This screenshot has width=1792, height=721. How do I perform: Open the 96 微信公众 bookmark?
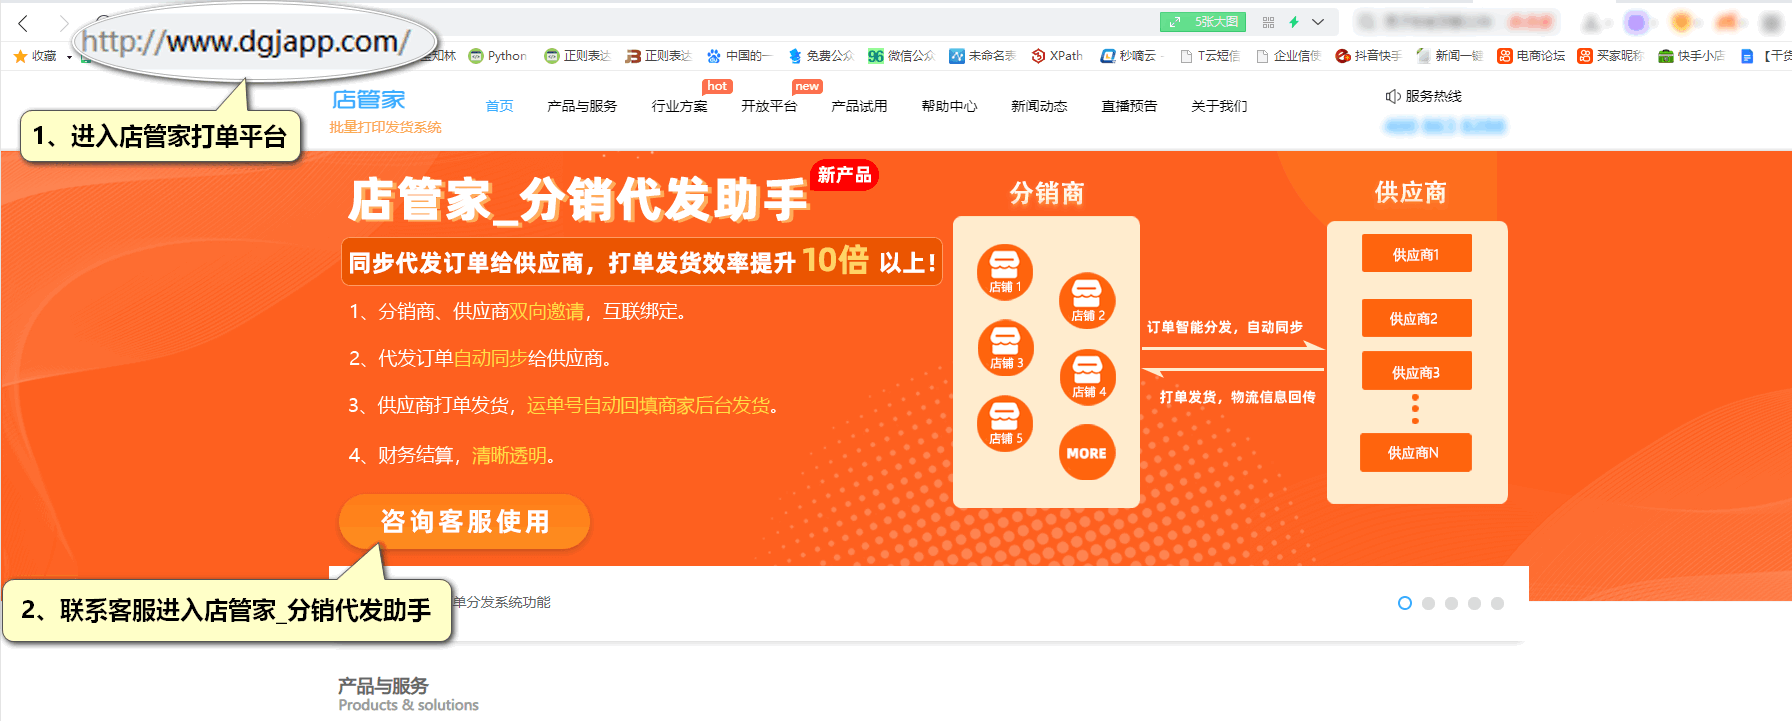[x=901, y=56]
